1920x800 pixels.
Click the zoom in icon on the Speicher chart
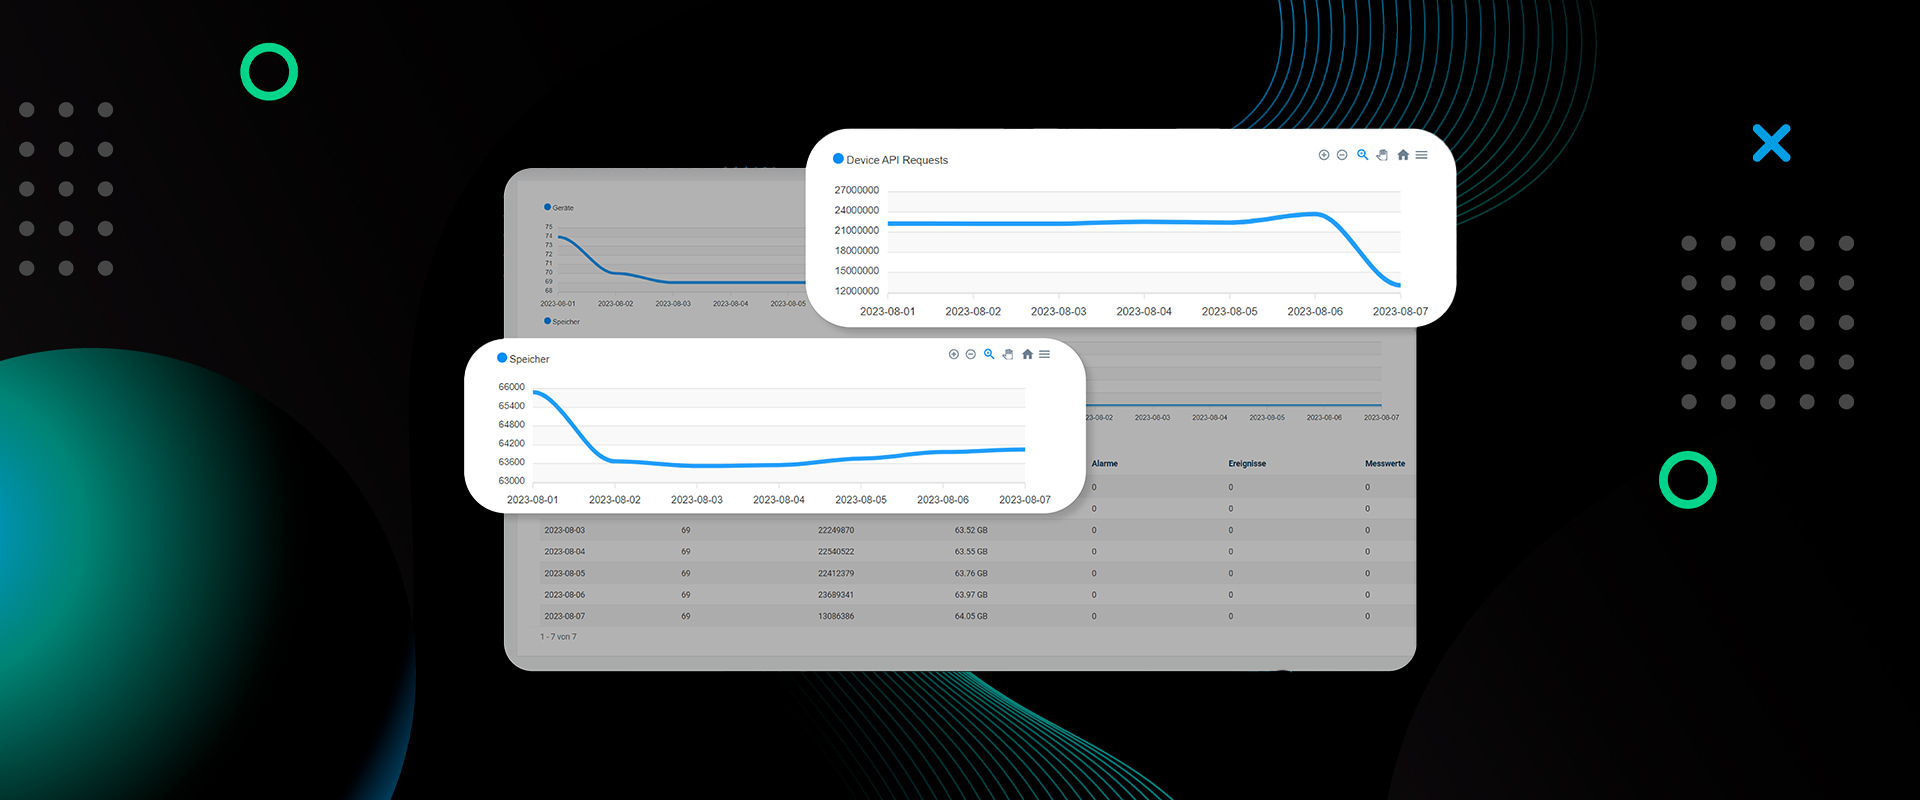954,354
